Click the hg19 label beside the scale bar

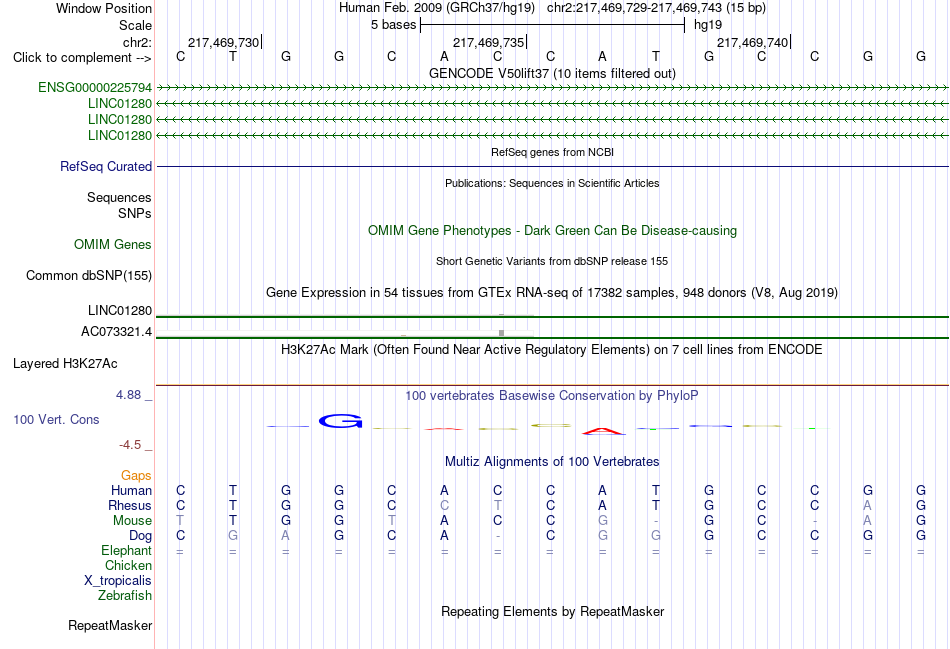click(708, 25)
